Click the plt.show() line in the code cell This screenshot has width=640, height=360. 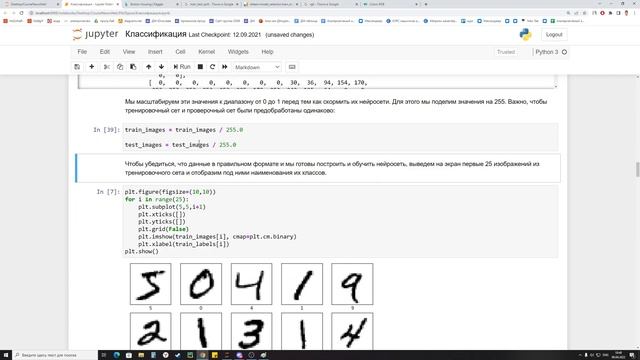point(142,251)
